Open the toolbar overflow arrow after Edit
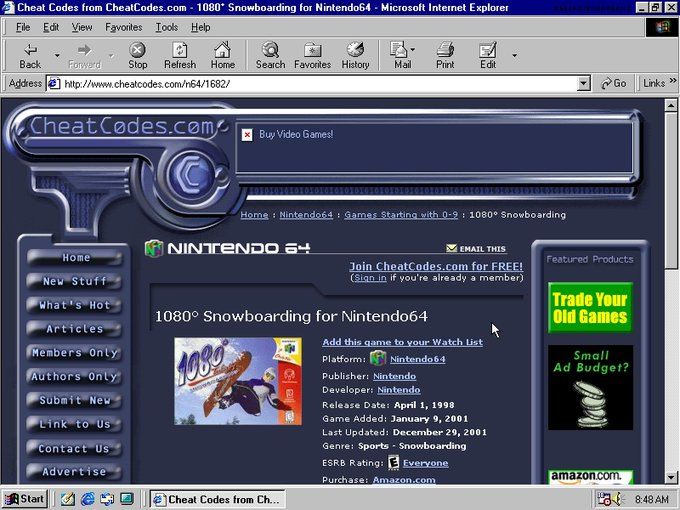The height and width of the screenshot is (510, 680). click(514, 56)
